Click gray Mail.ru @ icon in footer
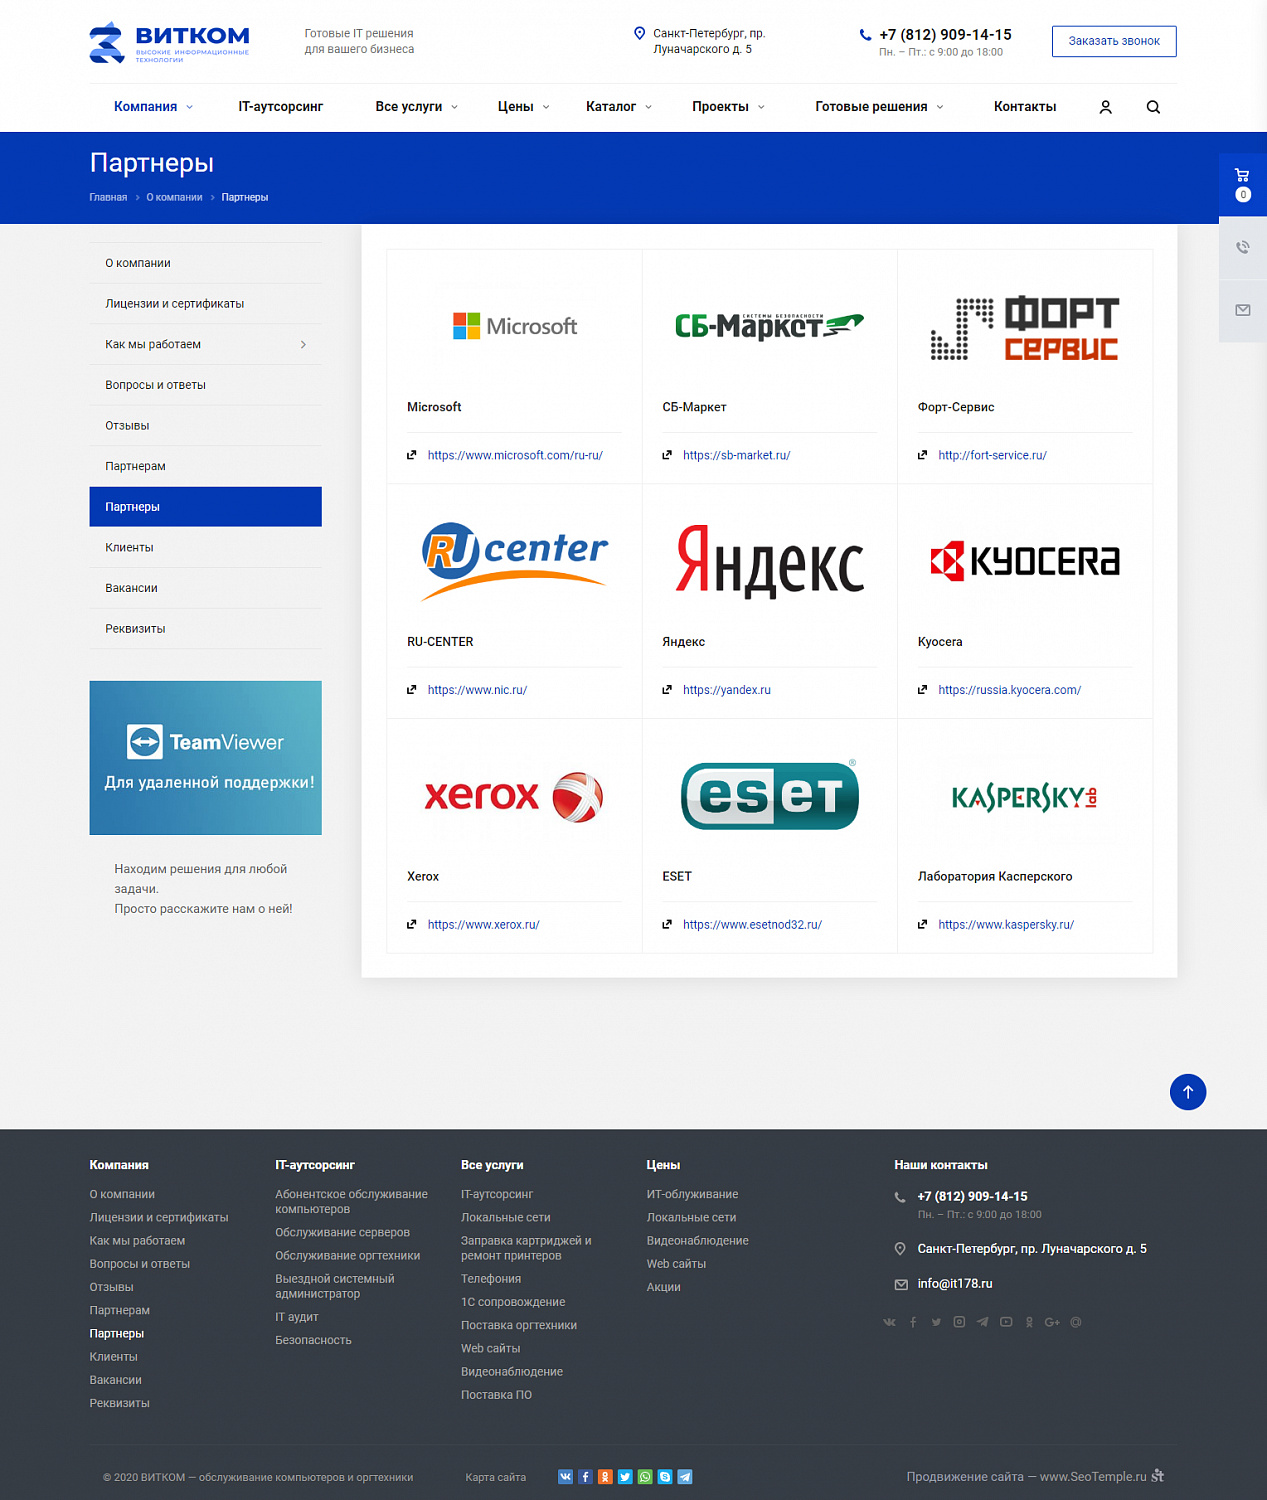 [1076, 1322]
